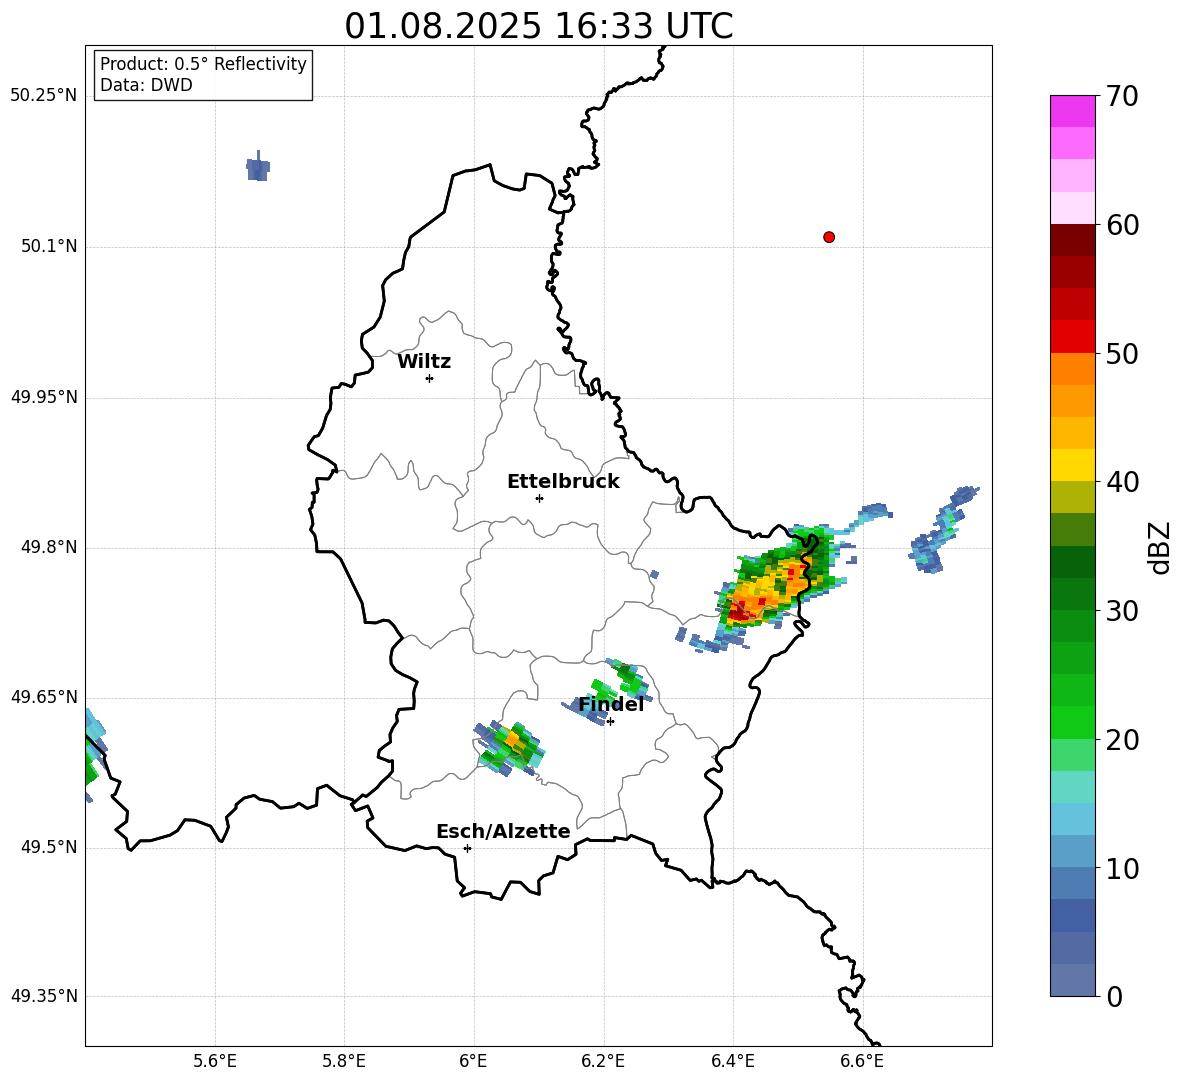Click the echo at the left map edge
The width and height of the screenshot is (1184, 1081).
point(94,755)
